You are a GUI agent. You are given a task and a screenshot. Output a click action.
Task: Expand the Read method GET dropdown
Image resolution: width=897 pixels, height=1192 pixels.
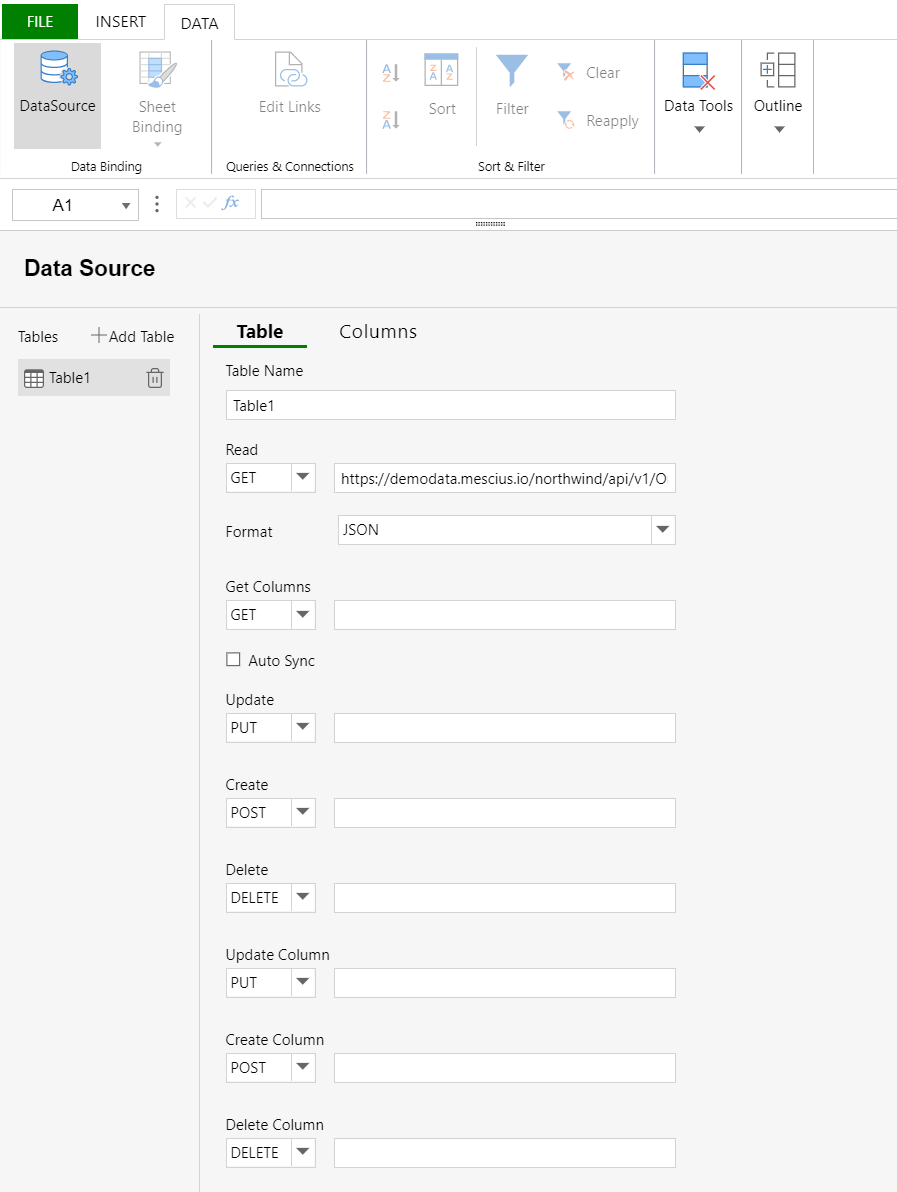pos(303,478)
